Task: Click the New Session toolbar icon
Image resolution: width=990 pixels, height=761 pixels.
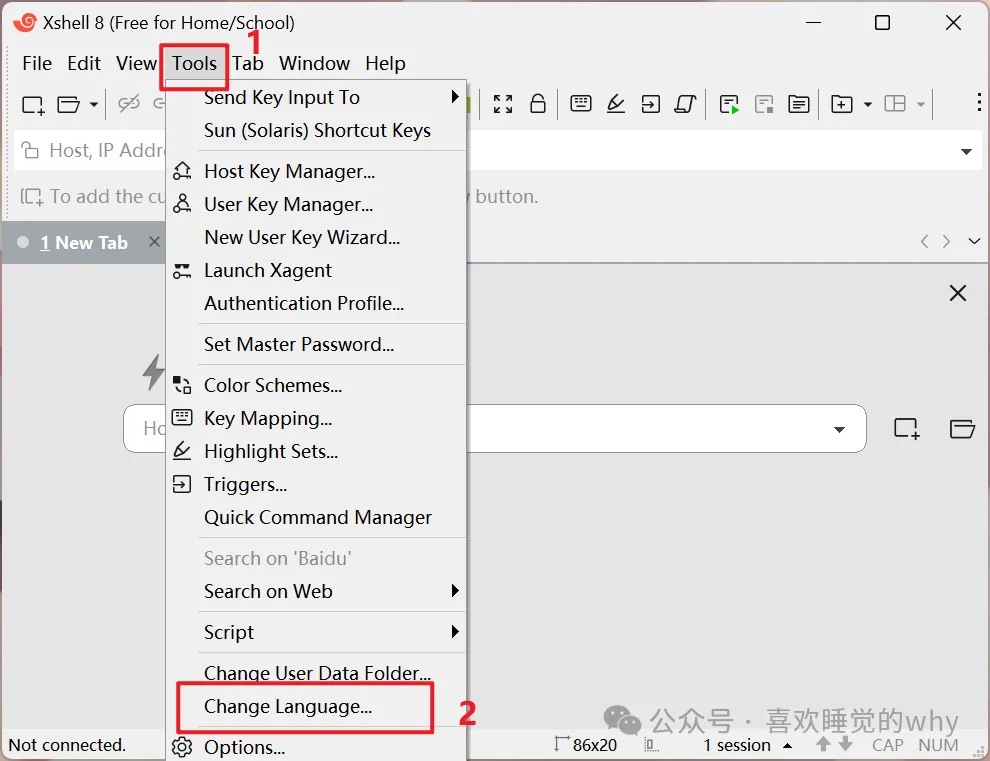Action: tap(33, 104)
